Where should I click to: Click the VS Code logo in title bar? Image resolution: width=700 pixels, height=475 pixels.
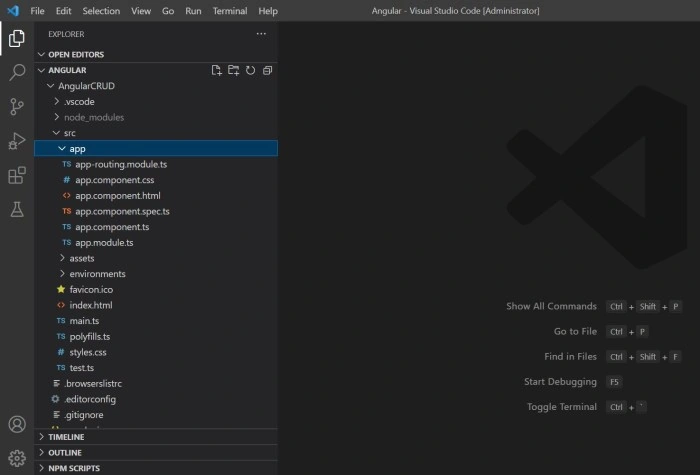[x=13, y=10]
